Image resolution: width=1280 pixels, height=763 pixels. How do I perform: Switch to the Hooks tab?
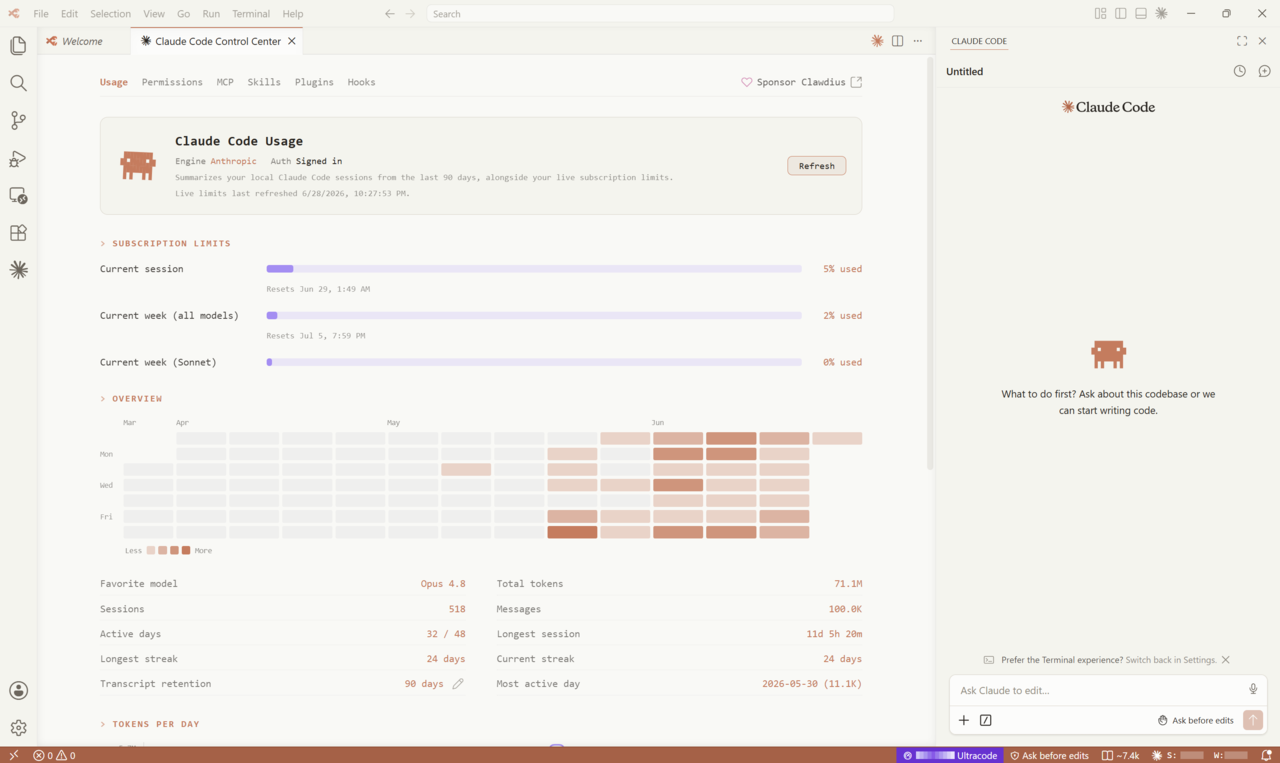(x=361, y=82)
